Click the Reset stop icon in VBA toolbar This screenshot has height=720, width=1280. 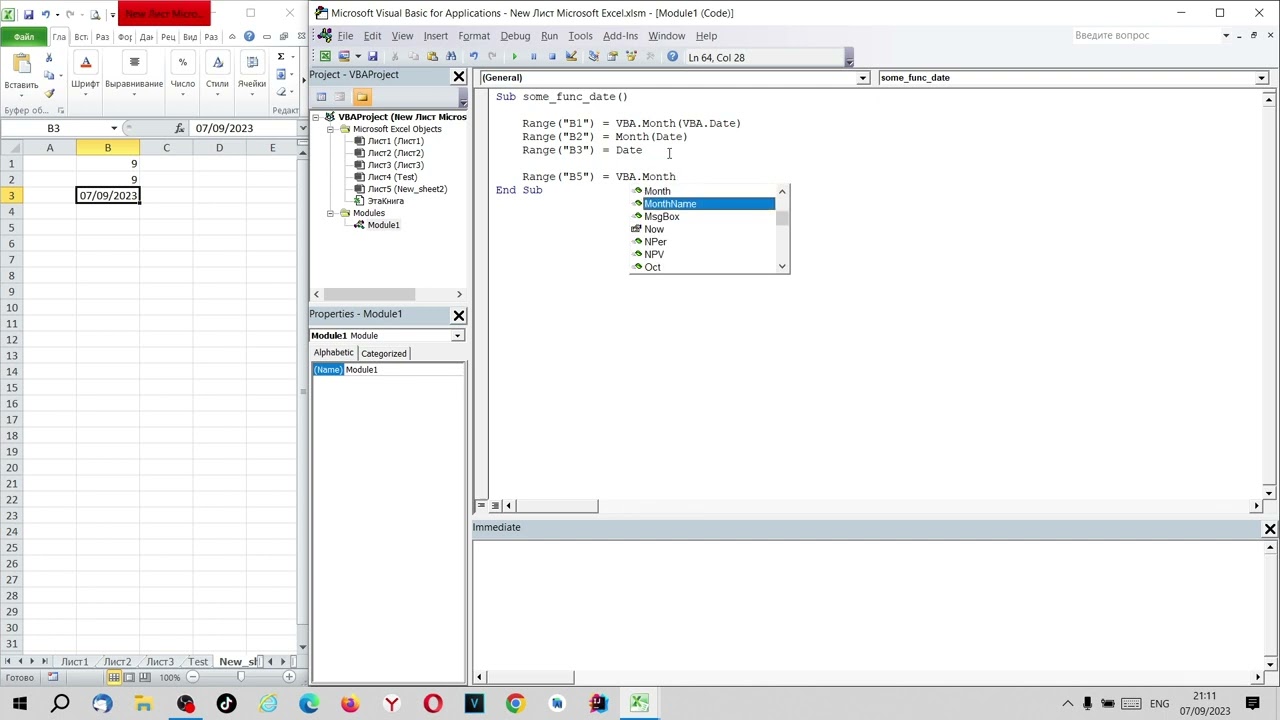552,57
